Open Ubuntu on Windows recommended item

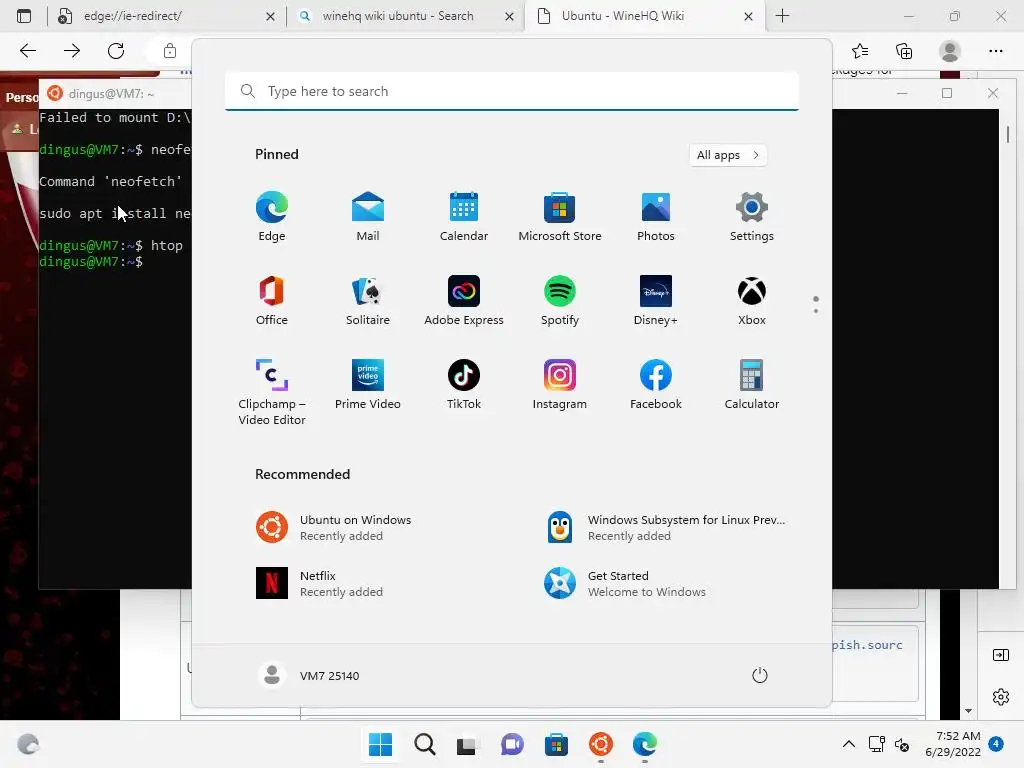(x=367, y=528)
